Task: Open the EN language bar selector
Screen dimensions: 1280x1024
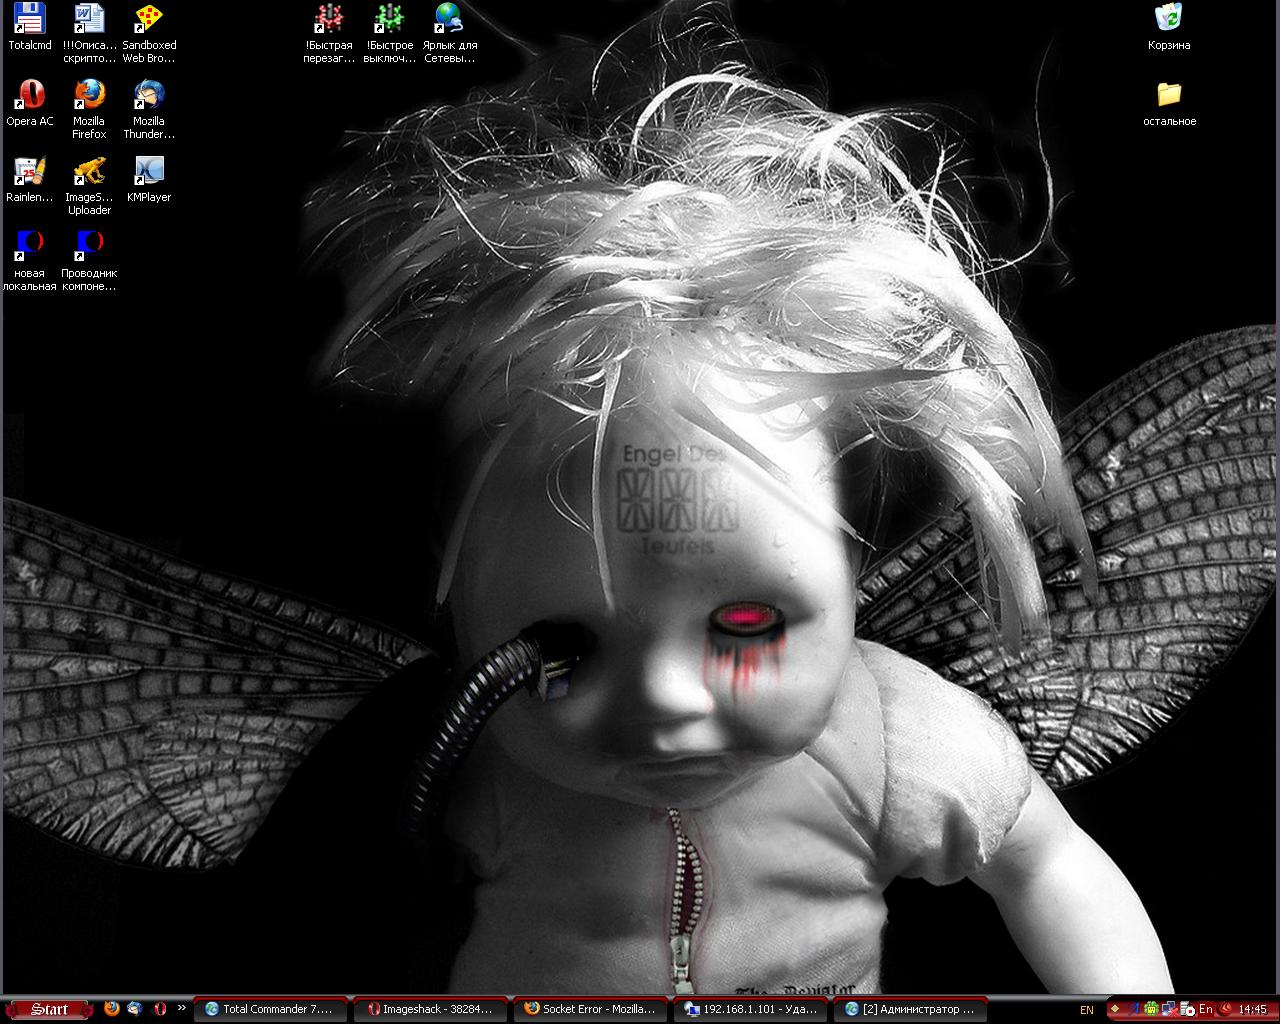Action: click(1087, 1010)
